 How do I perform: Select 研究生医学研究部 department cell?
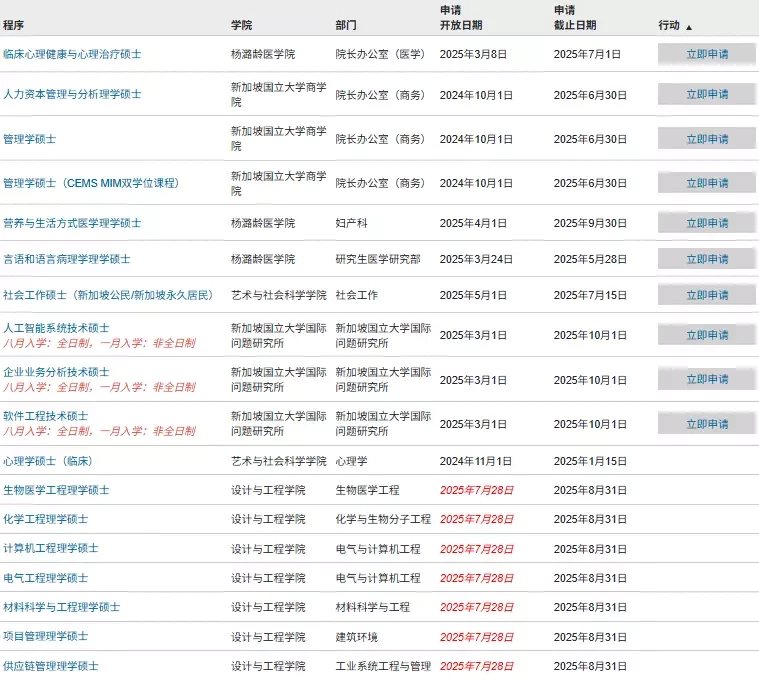pyautogui.click(x=378, y=259)
